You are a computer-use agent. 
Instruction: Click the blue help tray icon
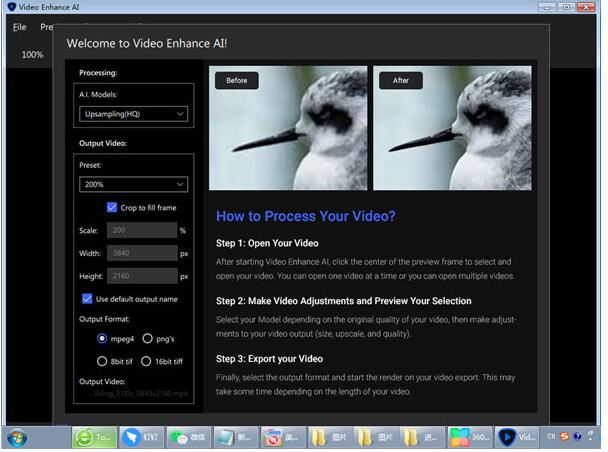[x=577, y=436]
